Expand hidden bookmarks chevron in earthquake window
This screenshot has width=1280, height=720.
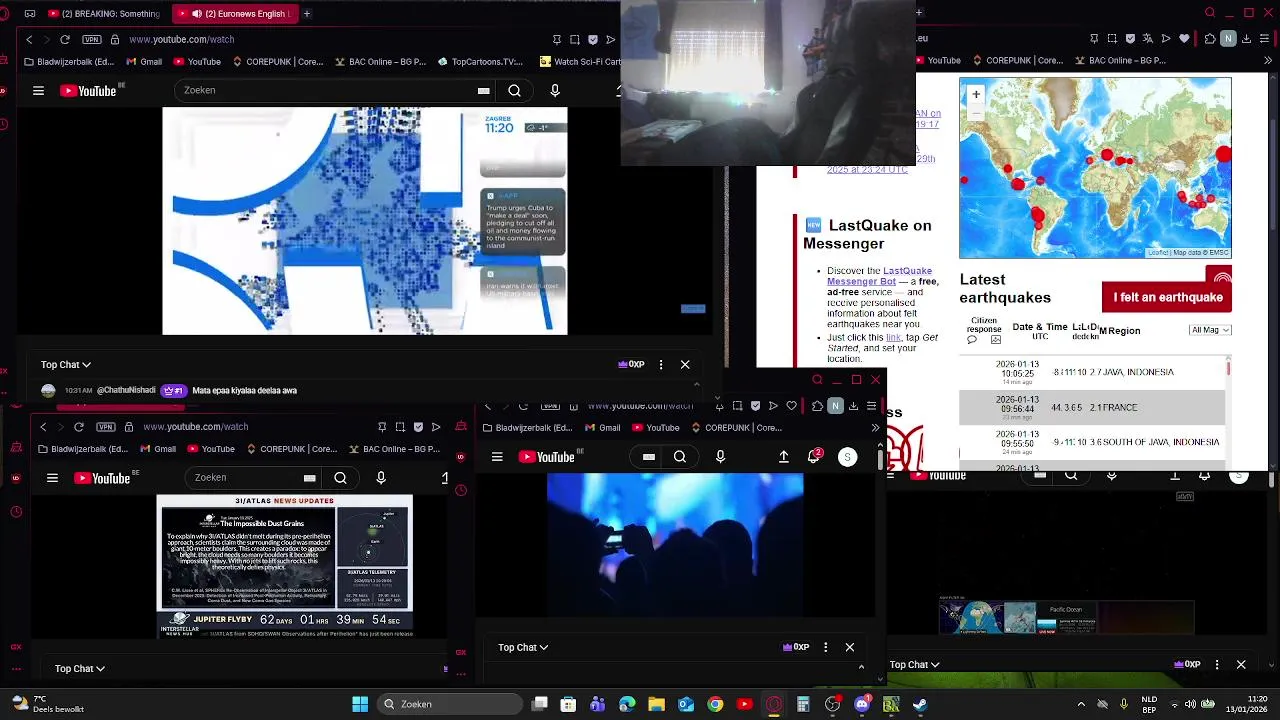[1269, 60]
